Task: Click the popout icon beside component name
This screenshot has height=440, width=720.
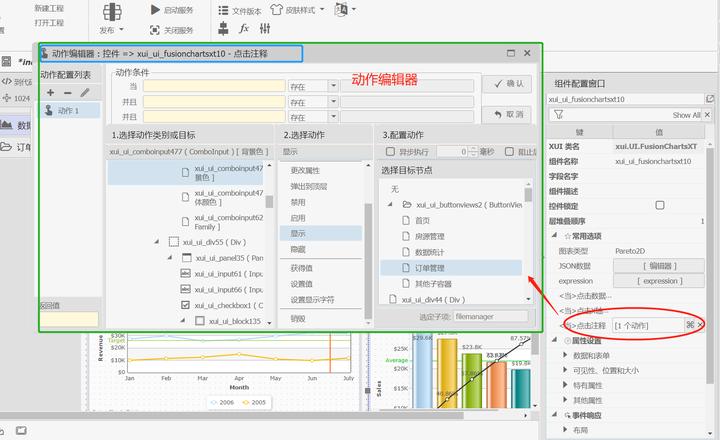Action: pyautogui.click(x=710, y=99)
